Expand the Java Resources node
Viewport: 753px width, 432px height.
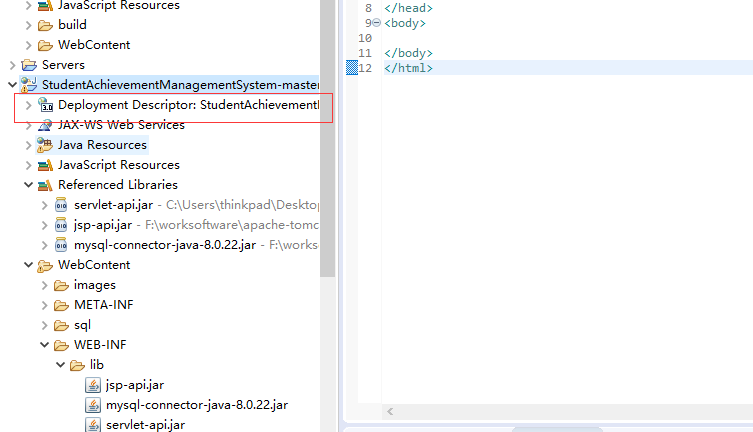(x=28, y=145)
